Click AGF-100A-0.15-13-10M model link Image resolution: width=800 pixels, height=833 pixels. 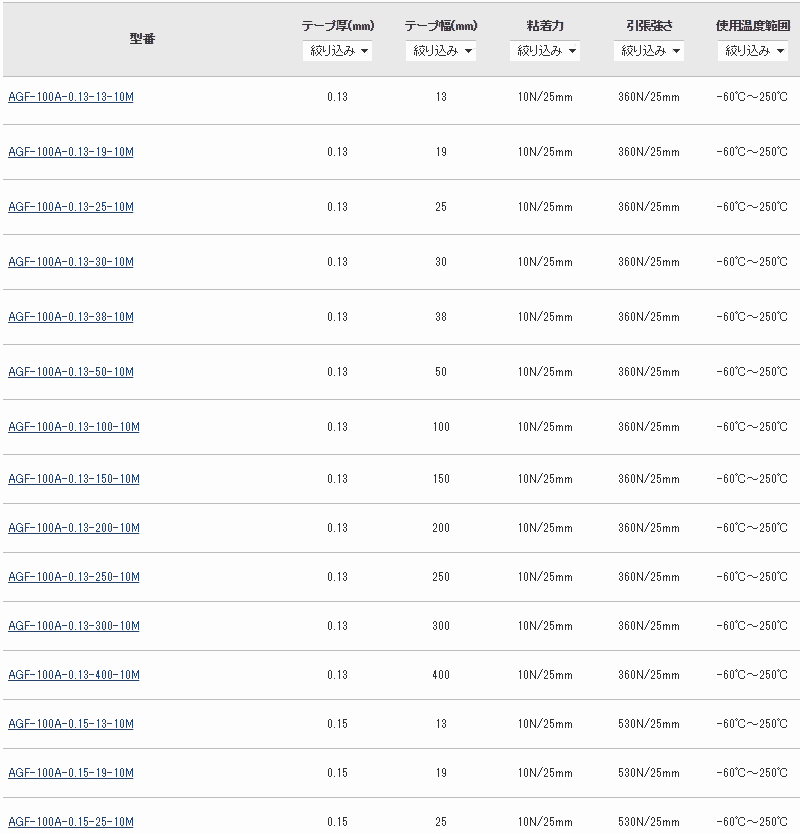[x=71, y=724]
